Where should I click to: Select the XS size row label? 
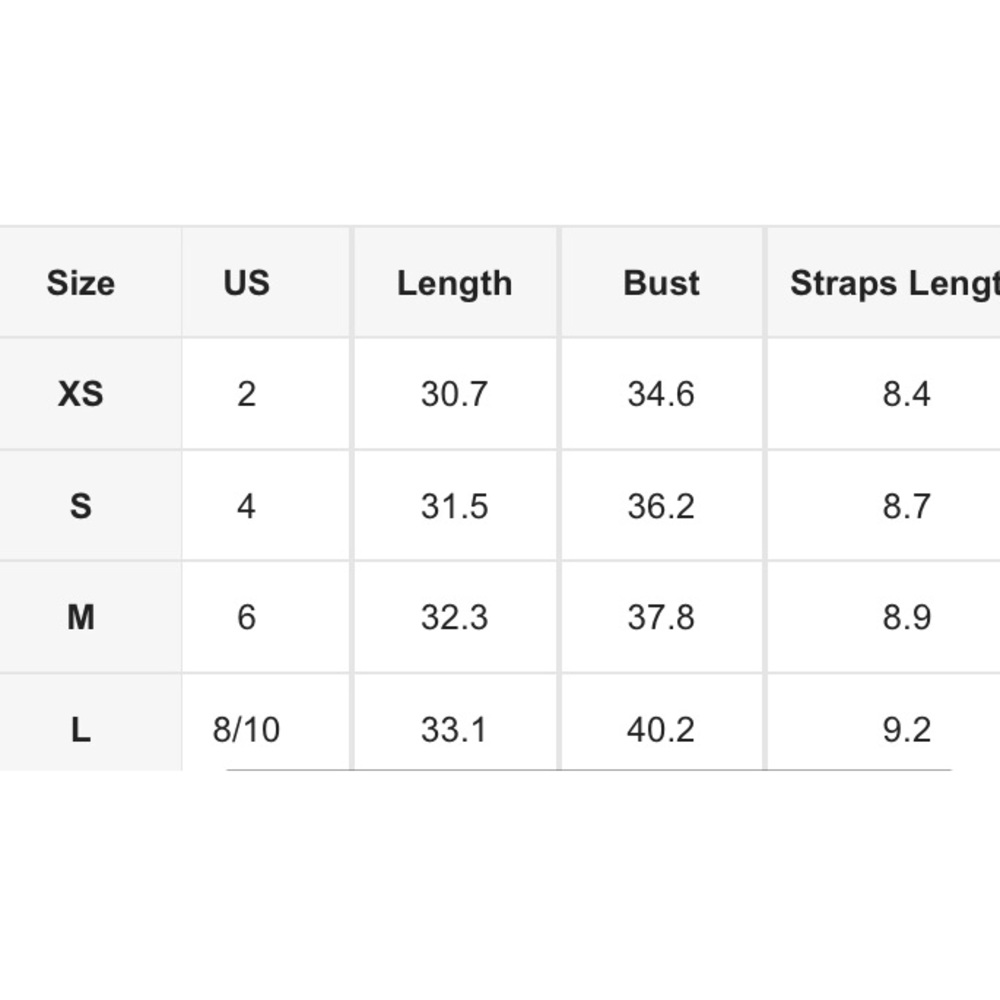point(81,393)
